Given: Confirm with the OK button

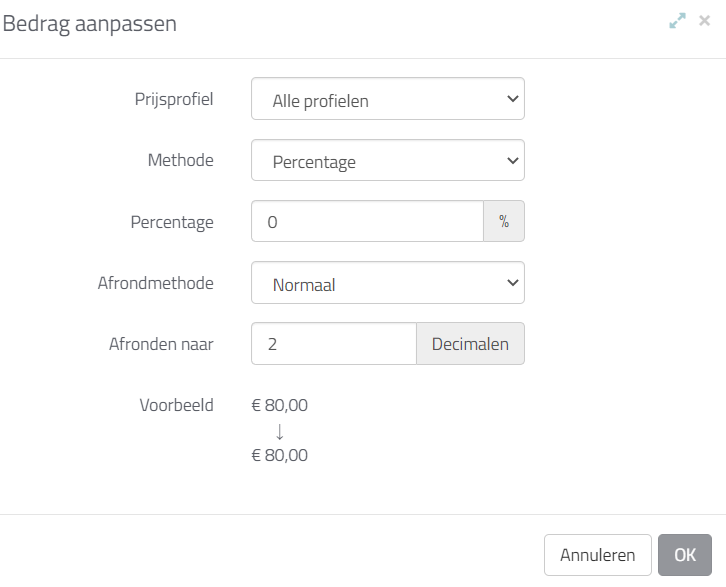Looking at the screenshot, I should tap(685, 555).
